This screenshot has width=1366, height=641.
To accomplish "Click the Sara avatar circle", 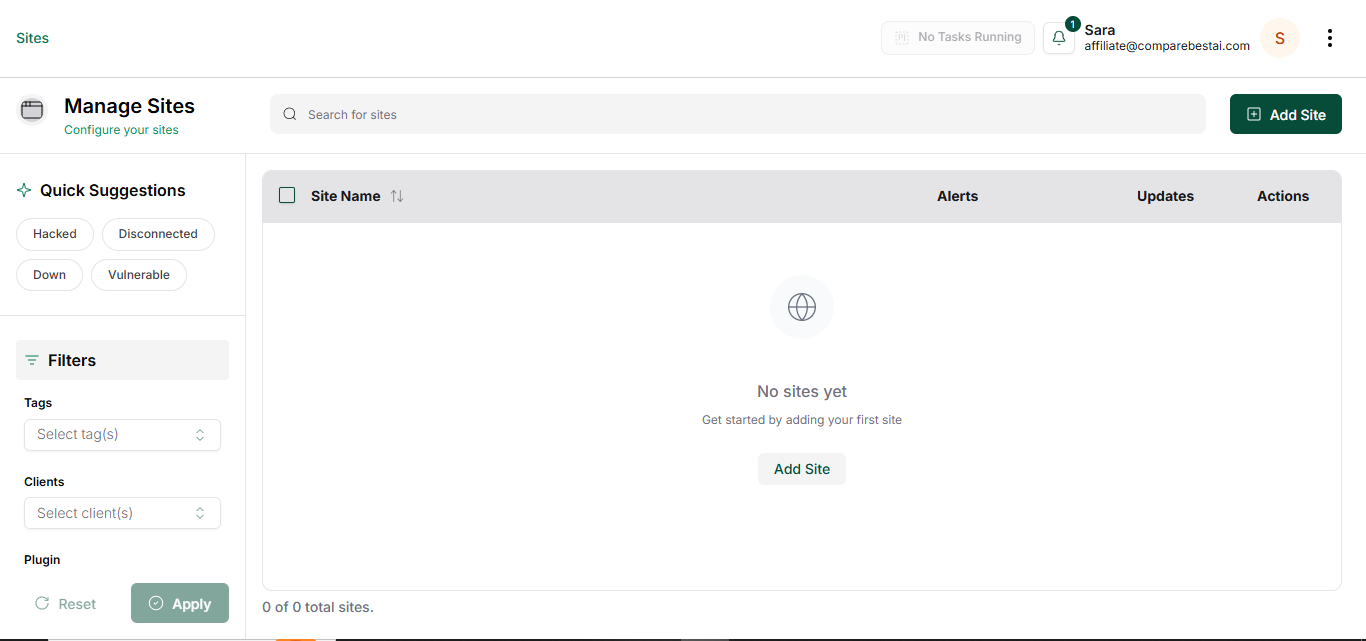I will 1279,38.
